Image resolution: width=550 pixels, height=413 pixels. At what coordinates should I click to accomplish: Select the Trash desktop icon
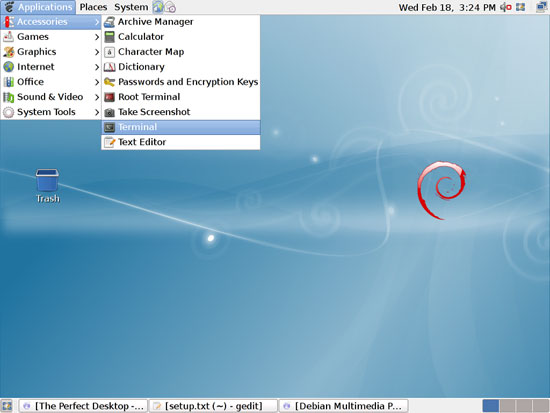(x=47, y=186)
